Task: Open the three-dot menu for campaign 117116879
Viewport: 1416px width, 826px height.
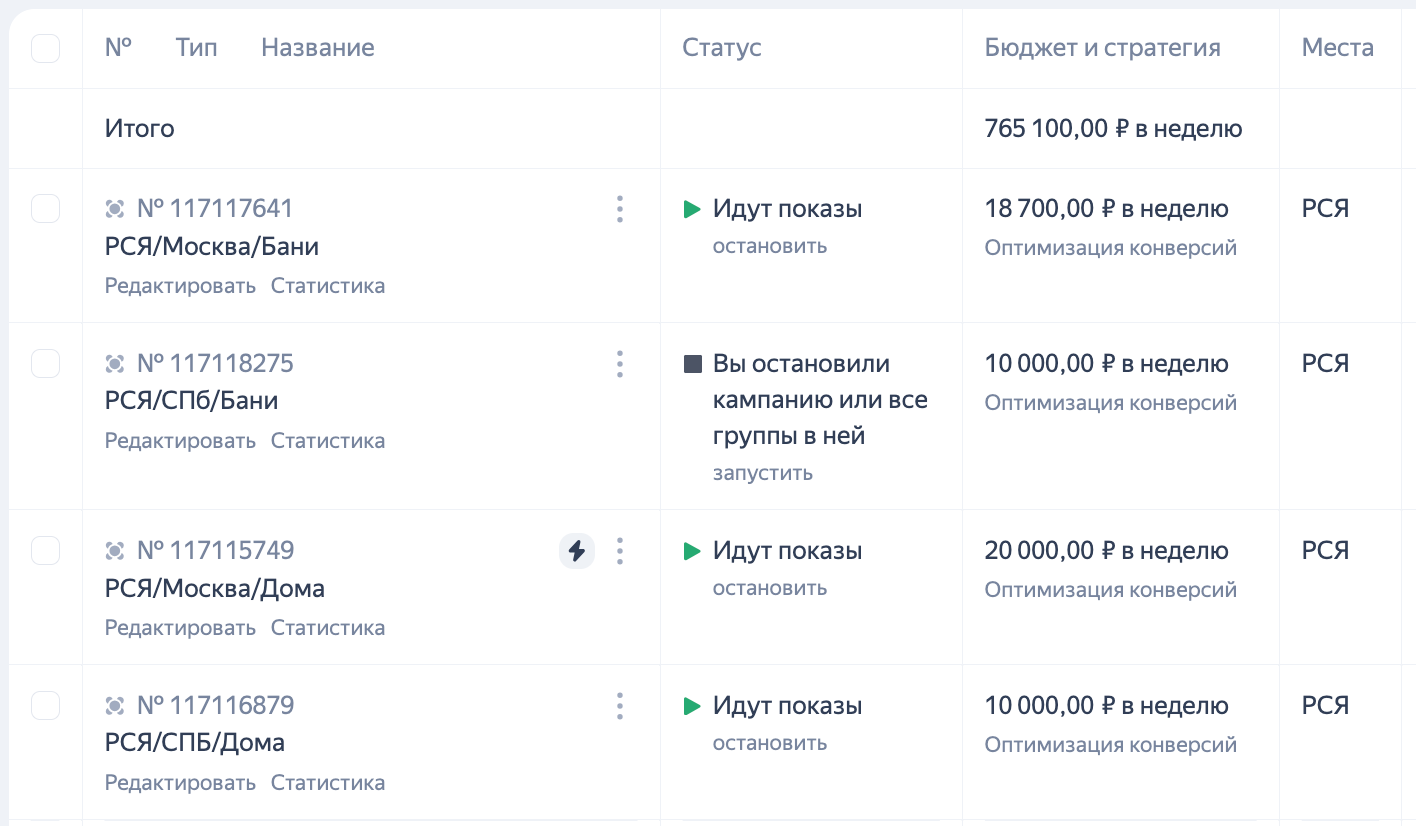Action: (x=620, y=706)
